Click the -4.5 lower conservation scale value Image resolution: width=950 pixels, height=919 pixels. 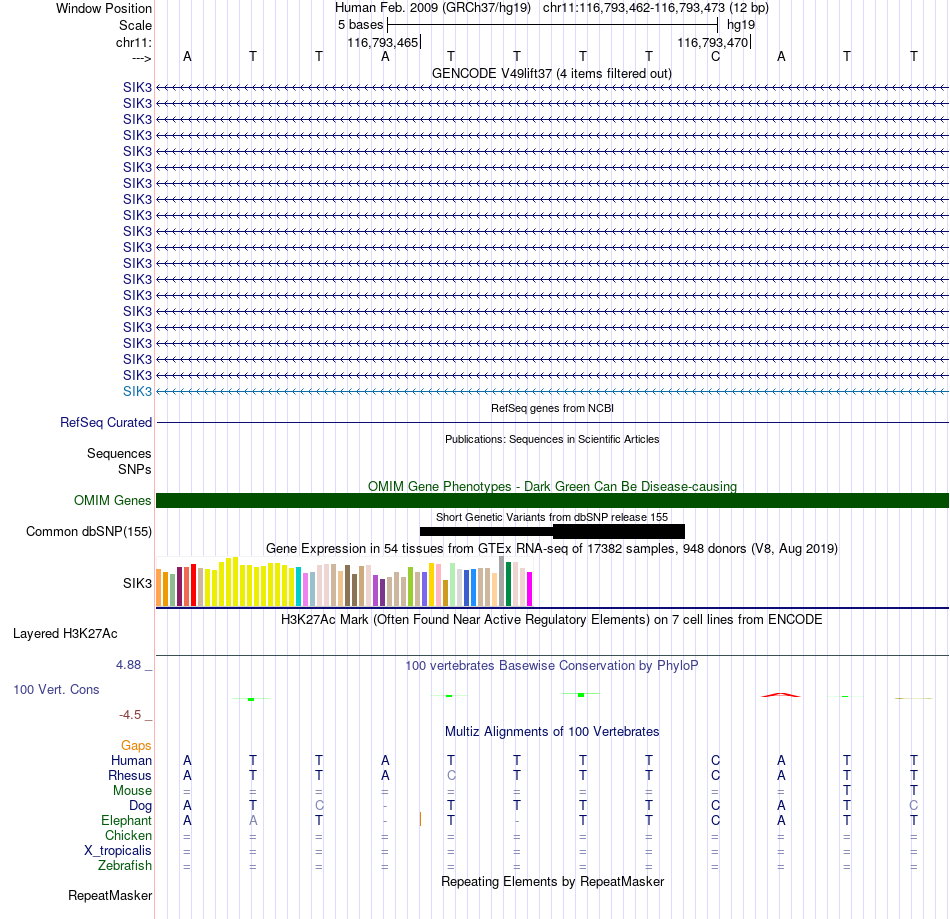tap(130, 715)
